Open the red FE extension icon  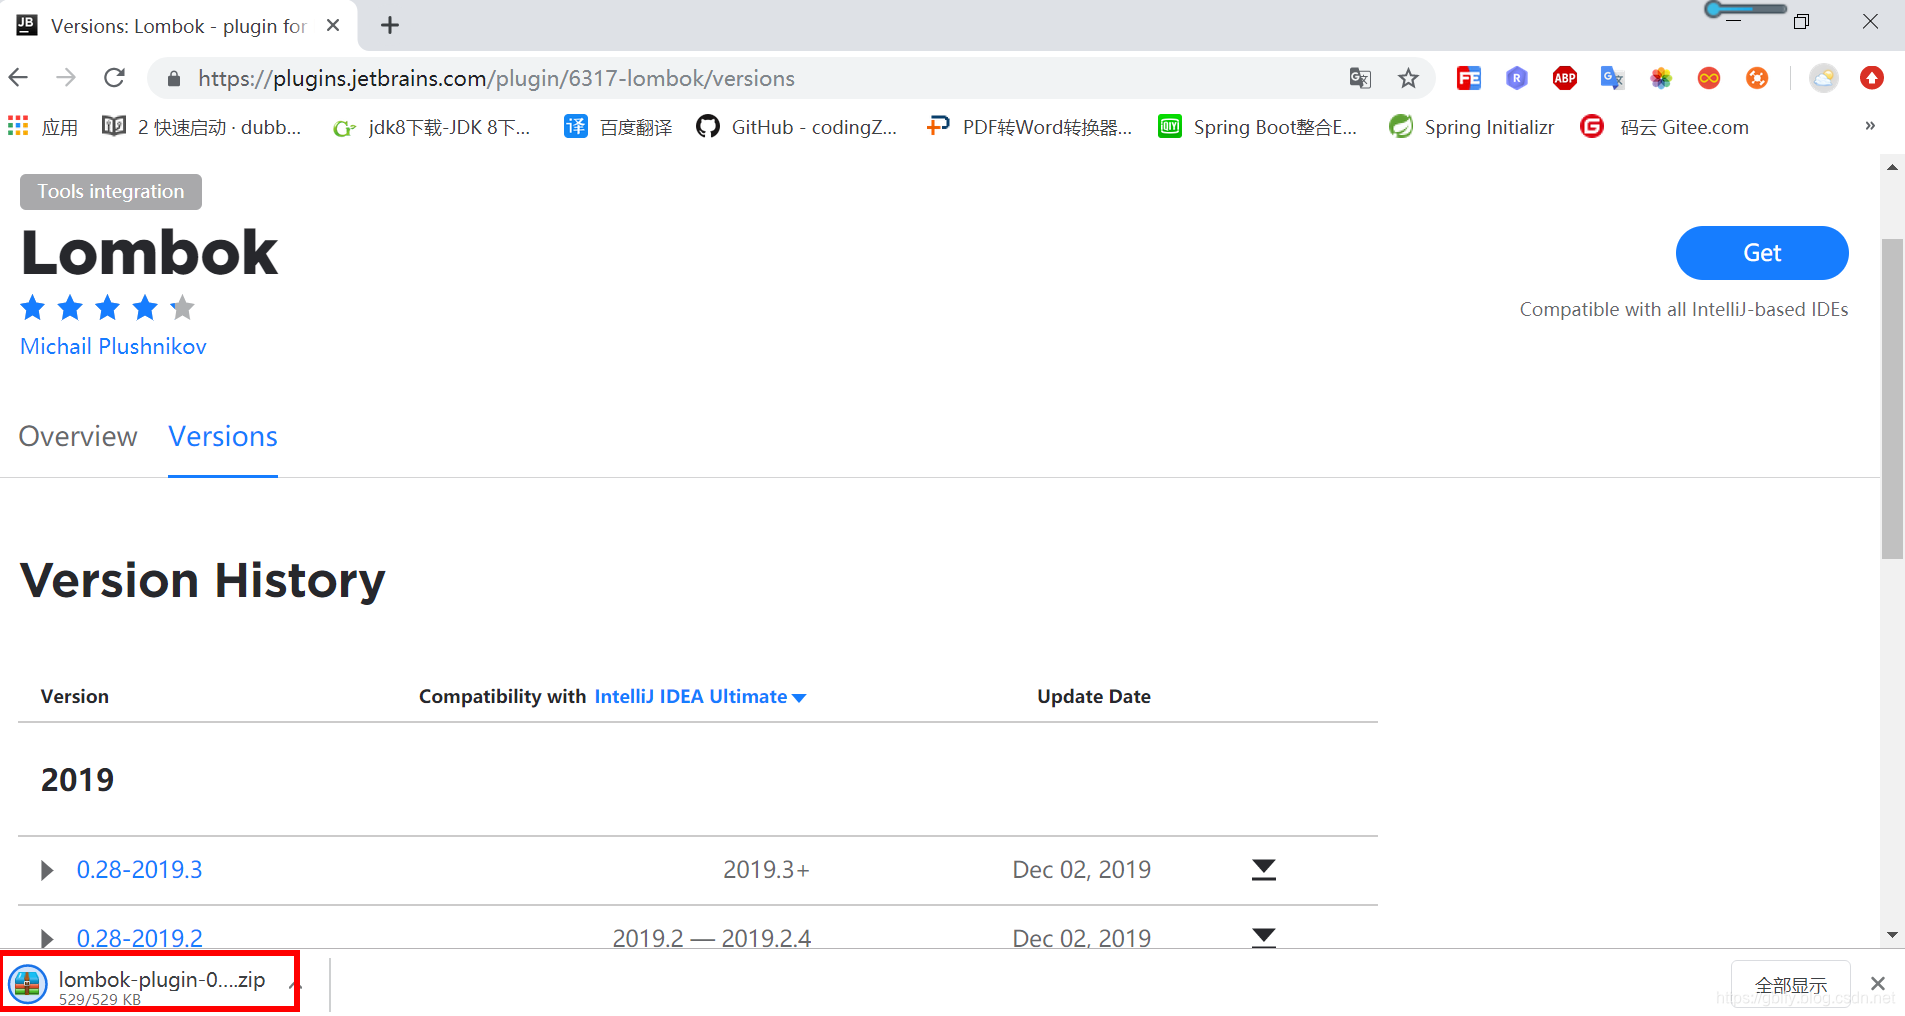(x=1469, y=78)
